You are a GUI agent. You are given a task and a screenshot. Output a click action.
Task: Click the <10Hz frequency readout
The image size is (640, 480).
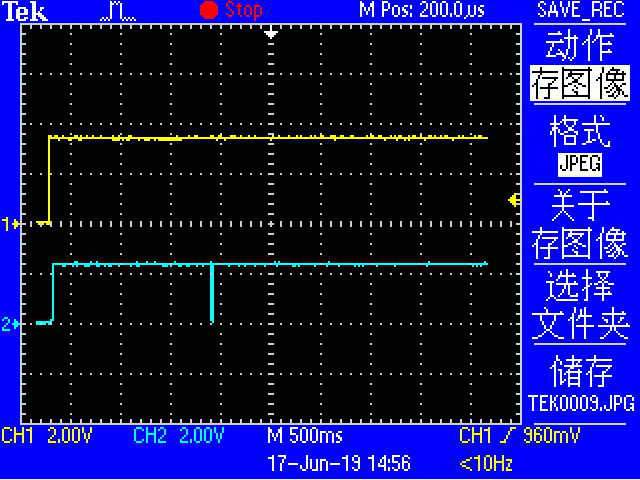(x=486, y=464)
